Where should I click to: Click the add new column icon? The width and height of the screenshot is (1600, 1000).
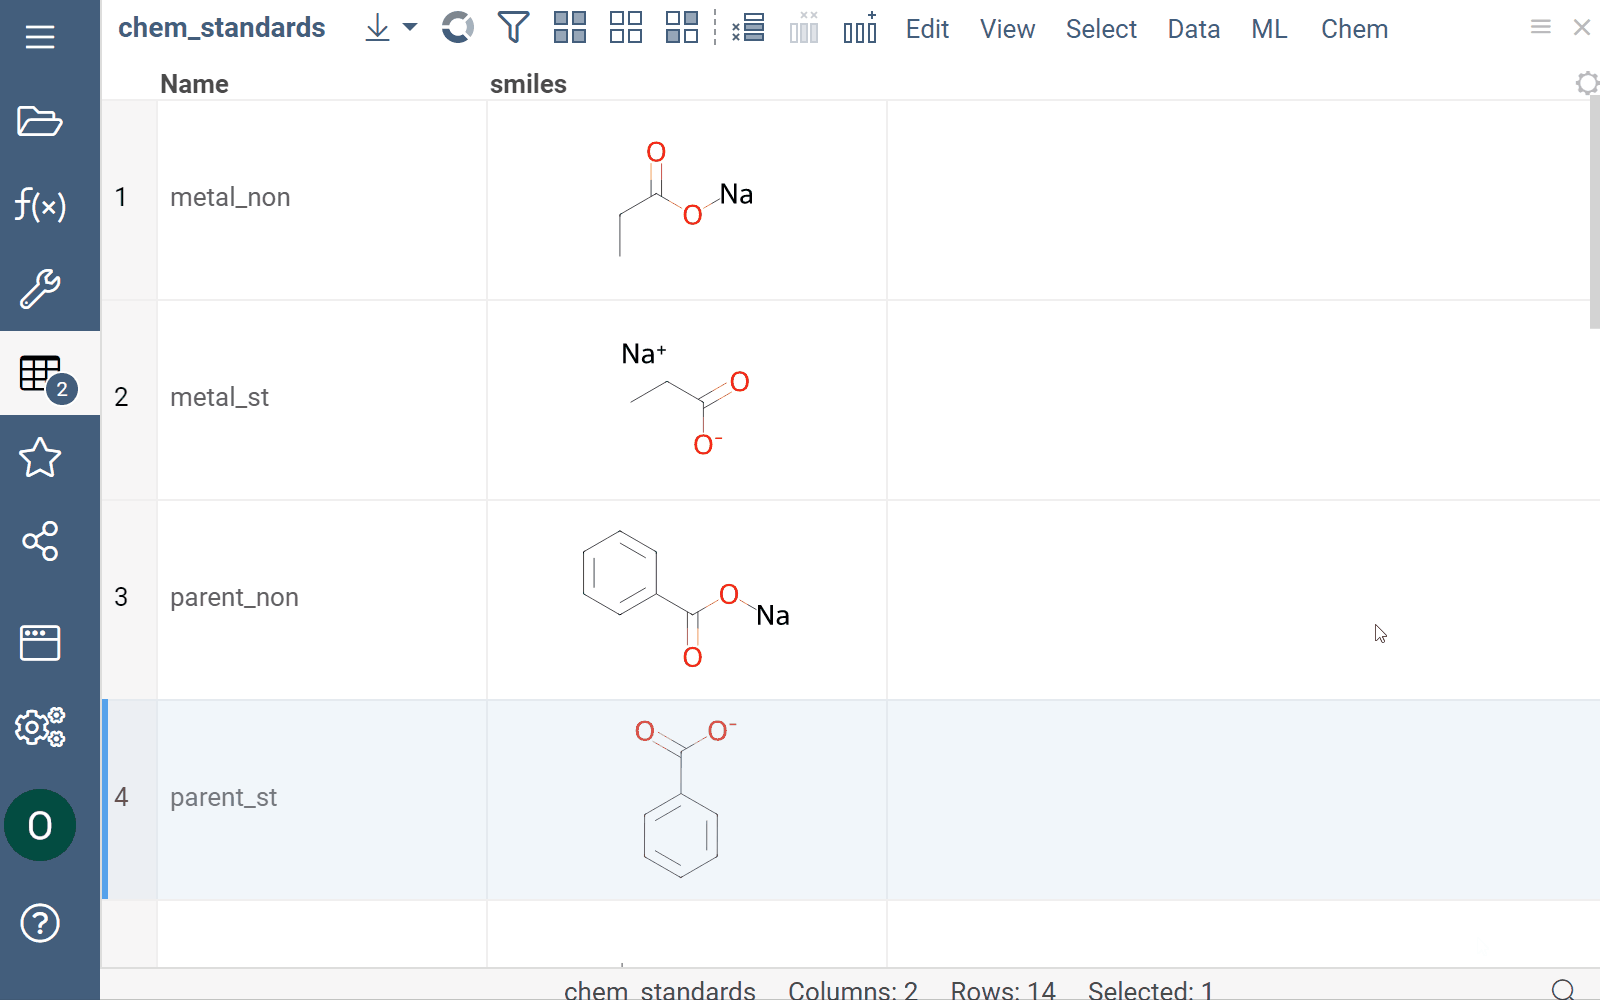click(860, 28)
